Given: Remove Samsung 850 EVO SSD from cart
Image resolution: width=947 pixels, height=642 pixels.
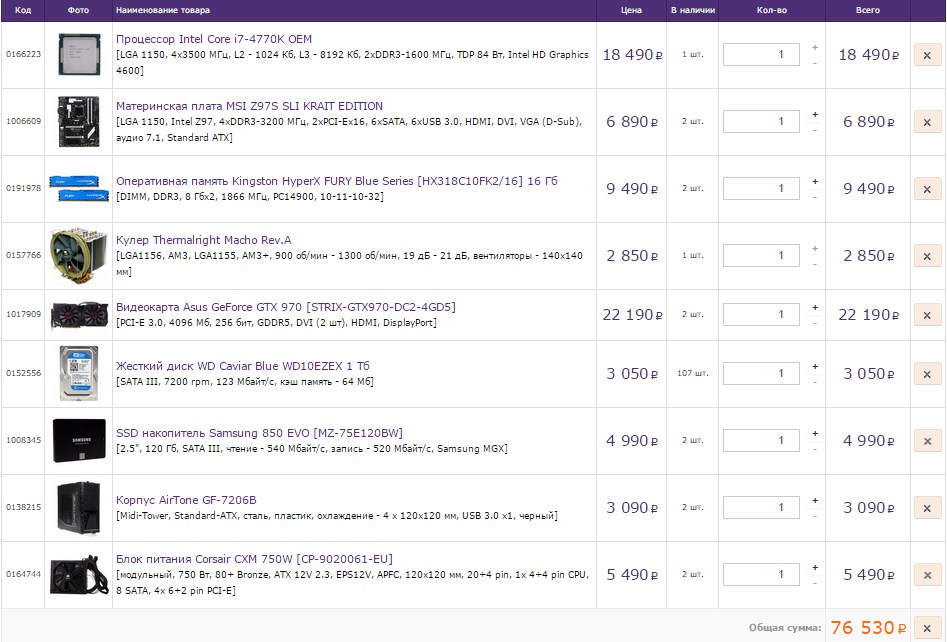Looking at the screenshot, I should 927,441.
